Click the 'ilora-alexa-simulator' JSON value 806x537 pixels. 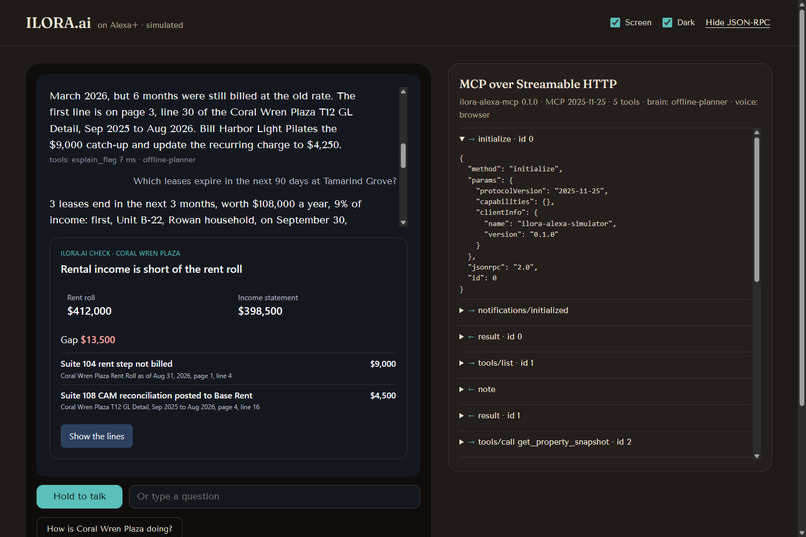566,224
